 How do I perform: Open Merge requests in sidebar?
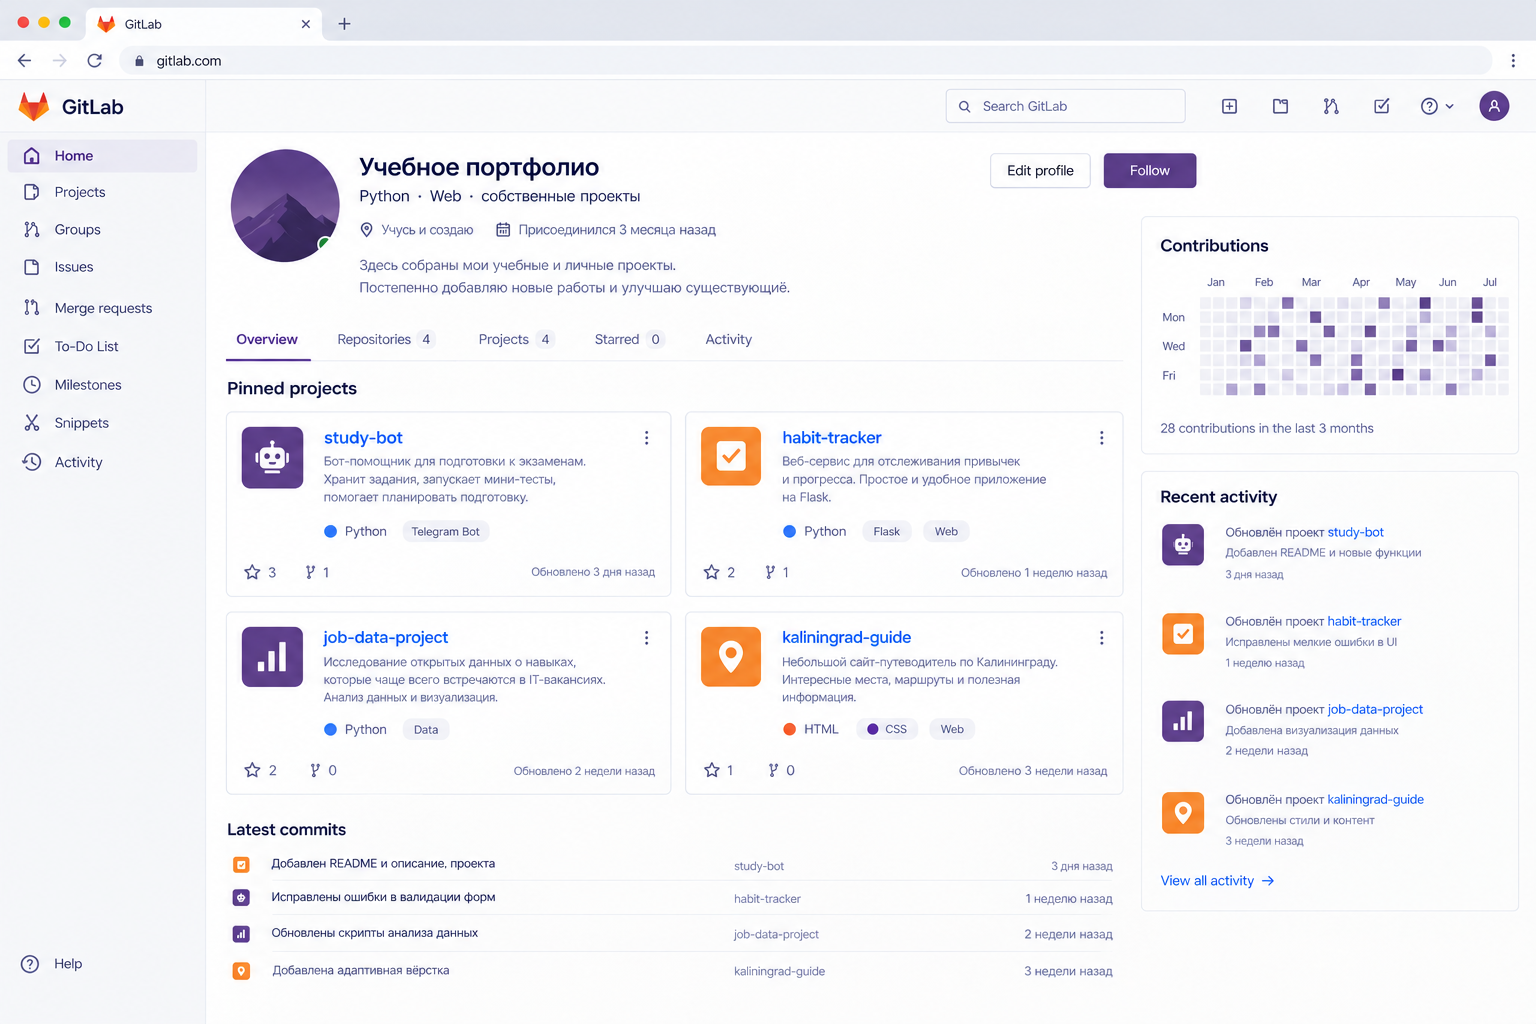tap(103, 308)
